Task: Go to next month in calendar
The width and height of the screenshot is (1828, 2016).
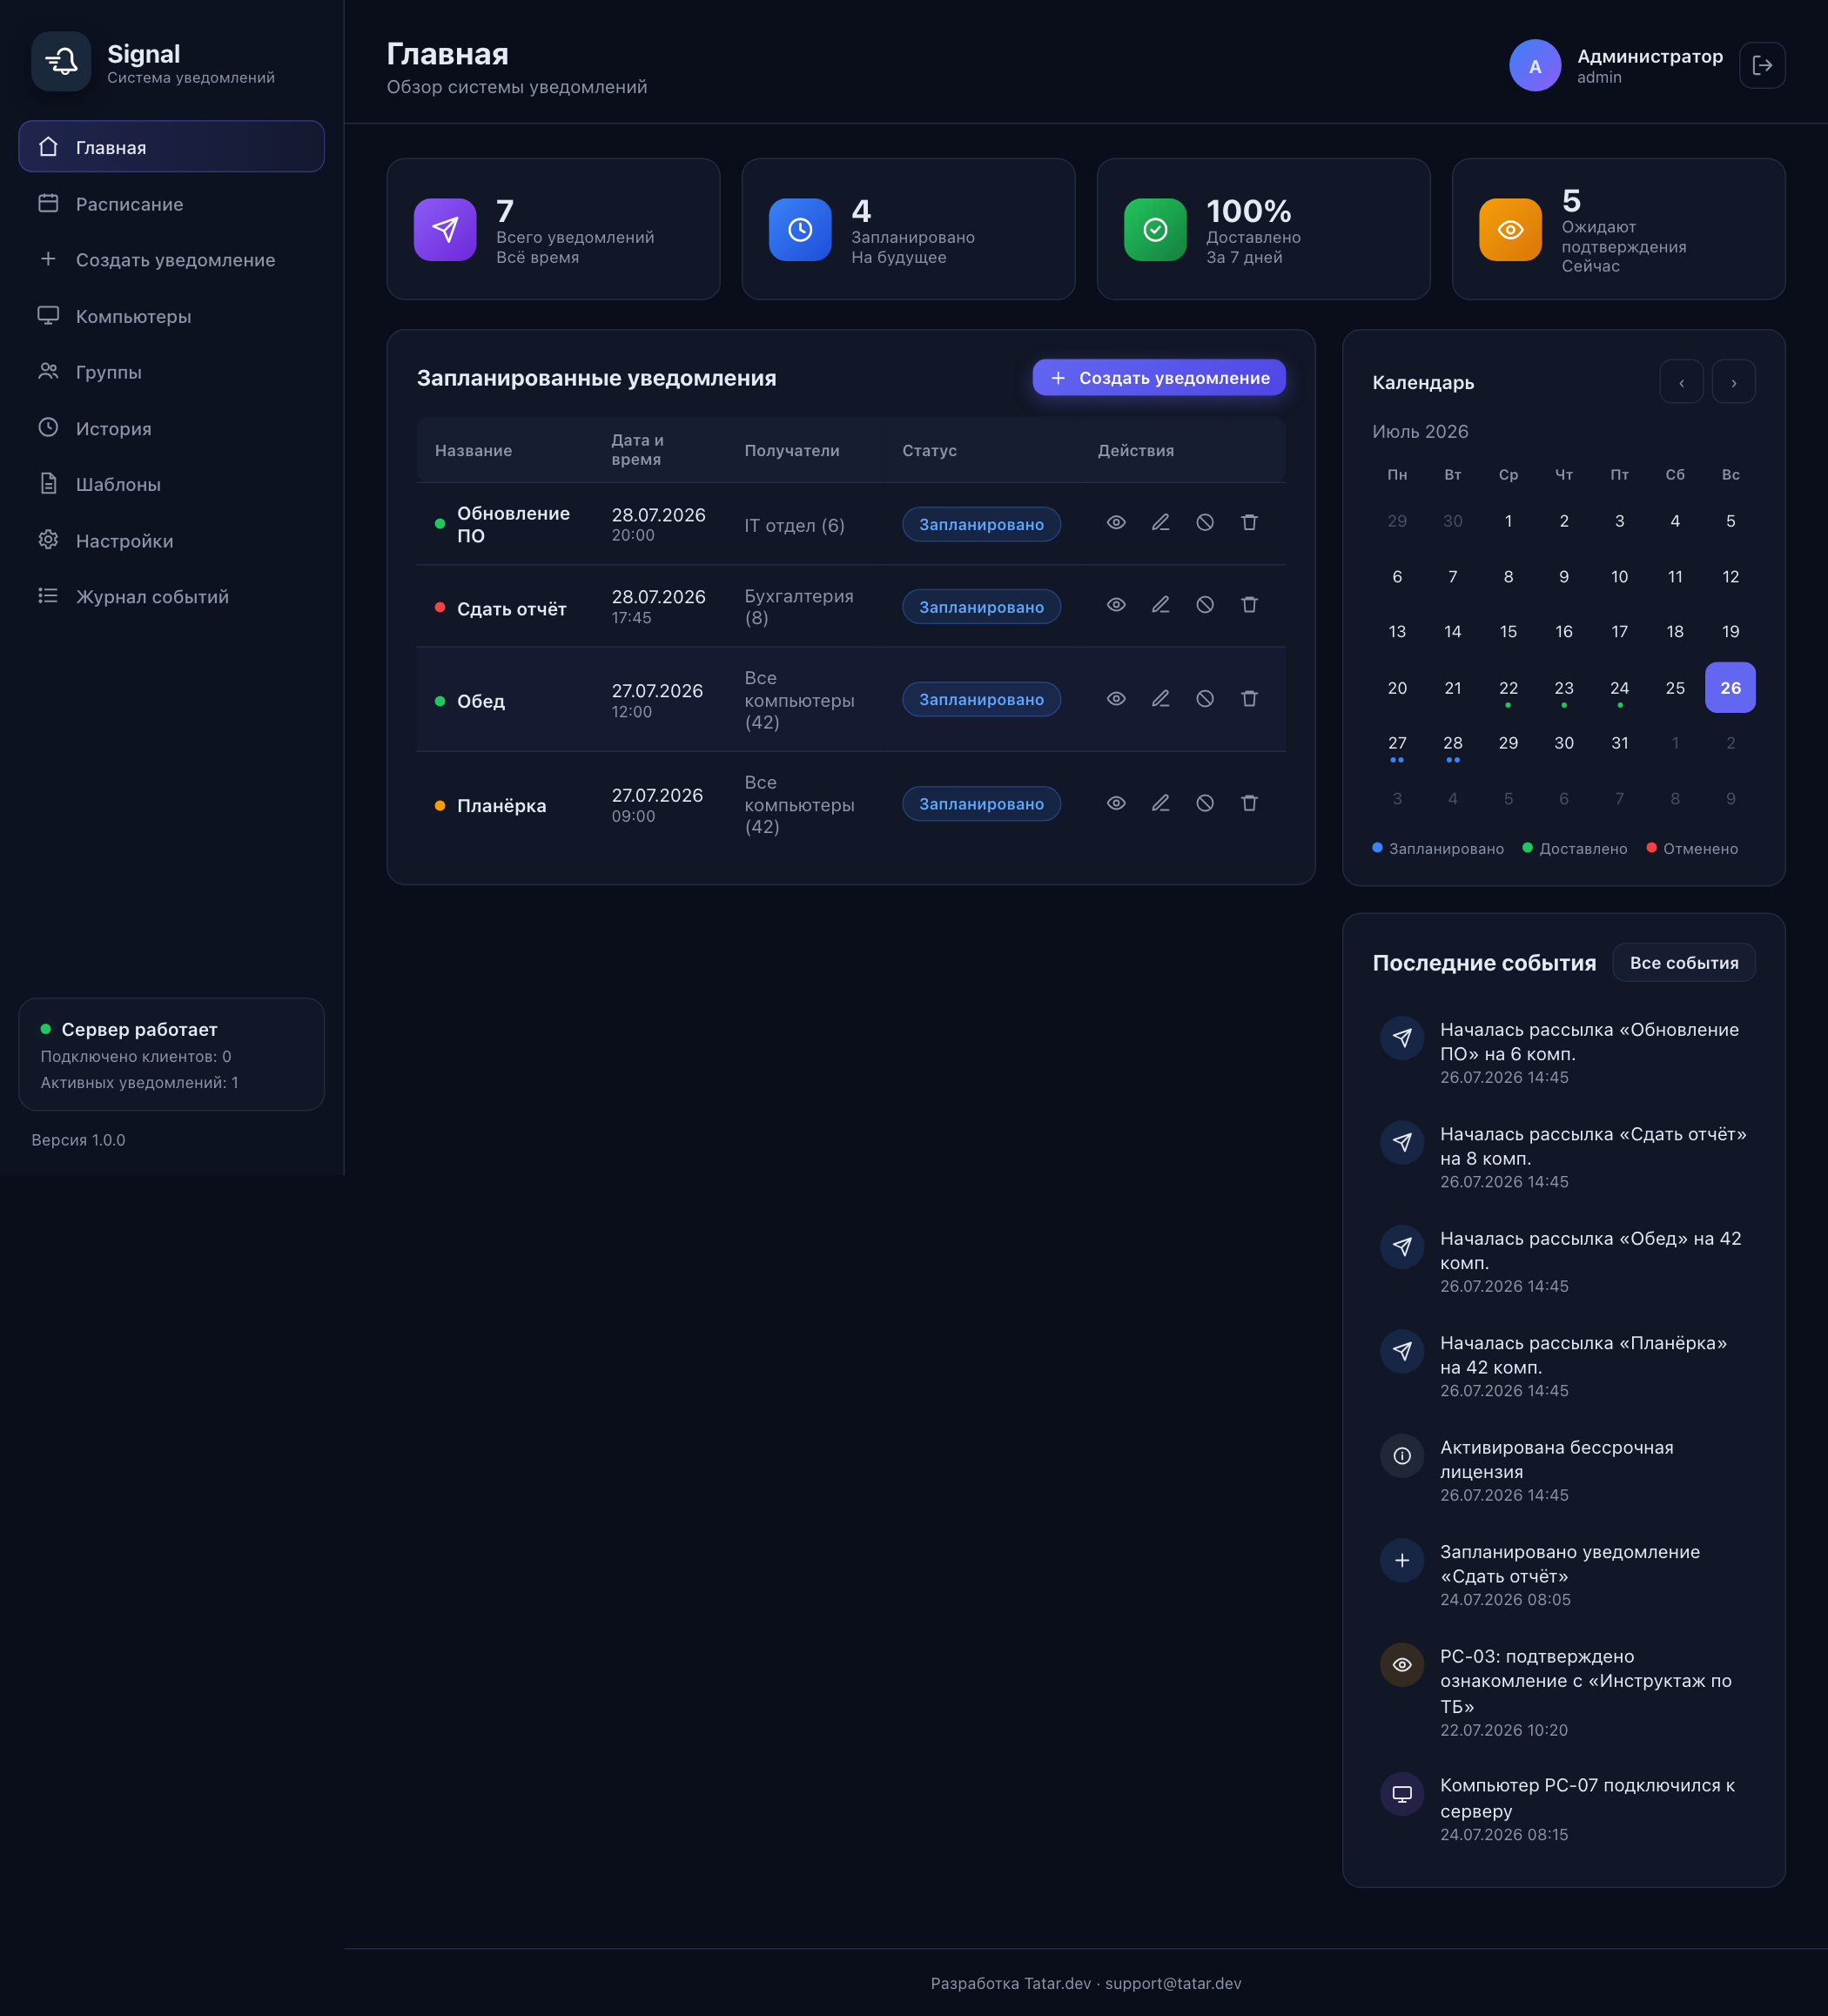Action: point(1733,382)
